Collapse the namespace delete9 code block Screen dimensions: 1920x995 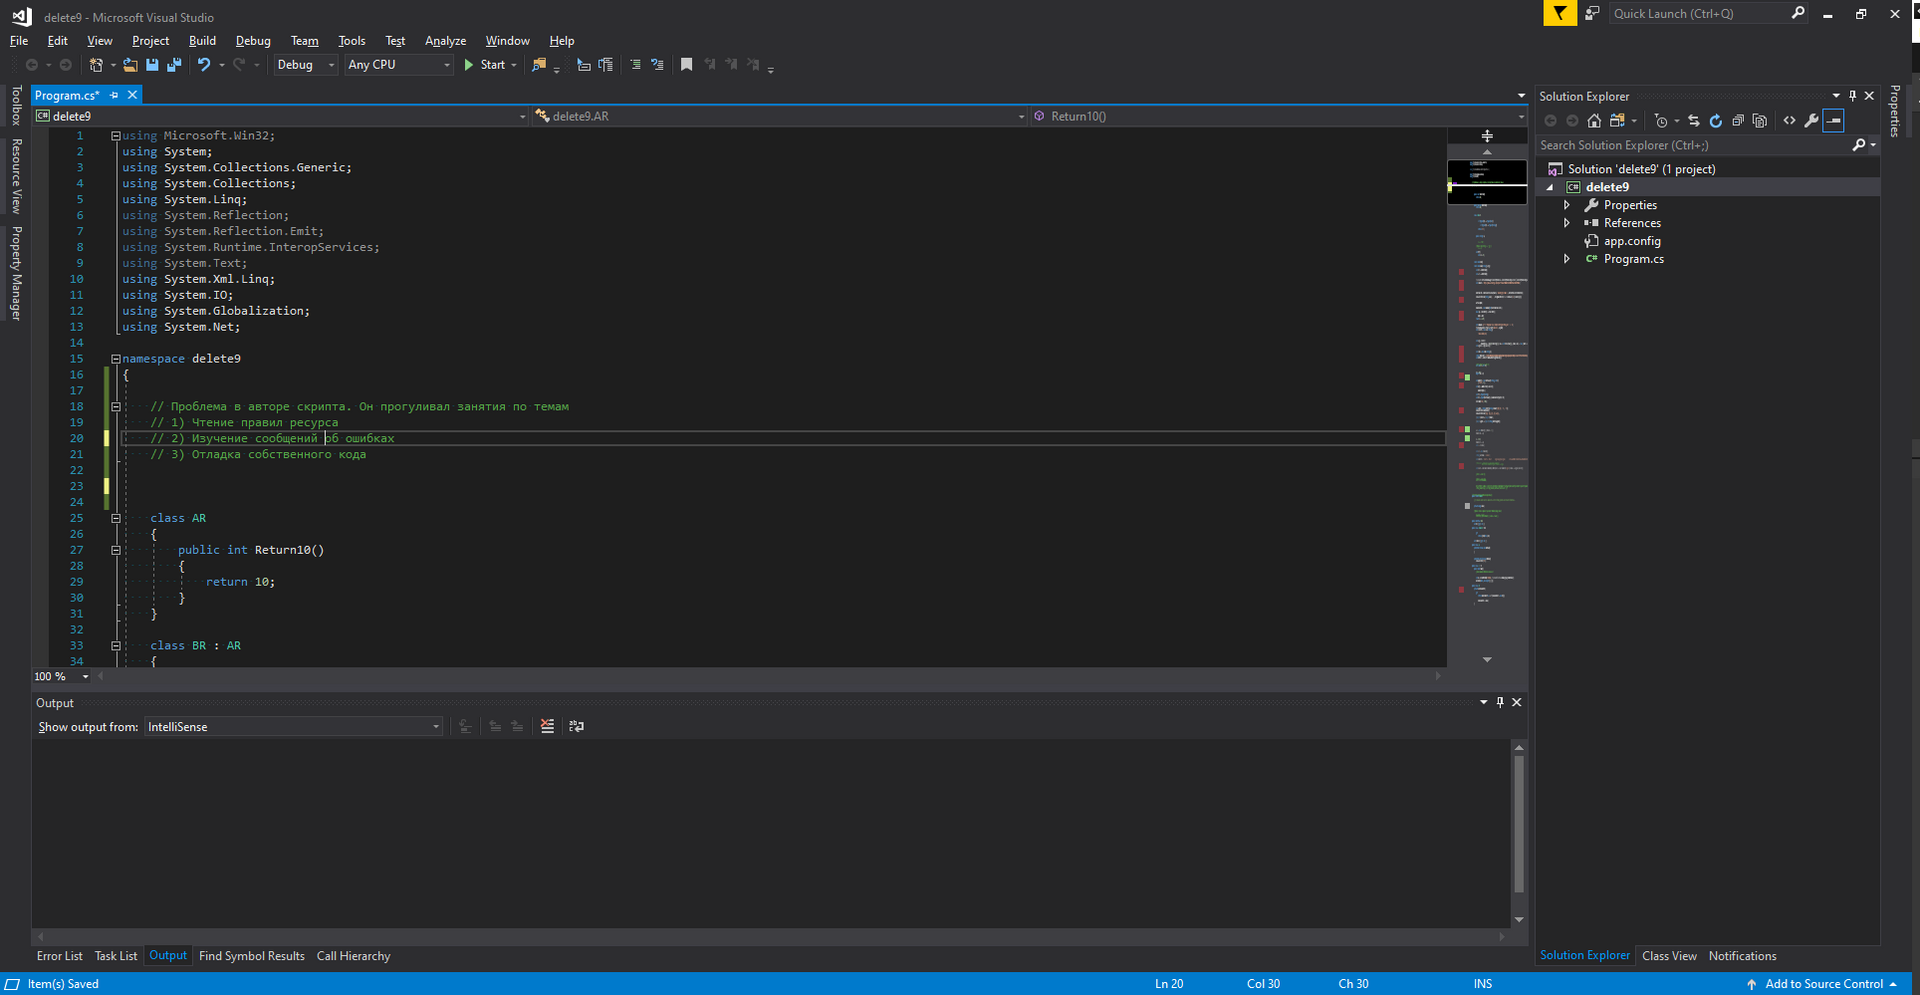pyautogui.click(x=116, y=359)
